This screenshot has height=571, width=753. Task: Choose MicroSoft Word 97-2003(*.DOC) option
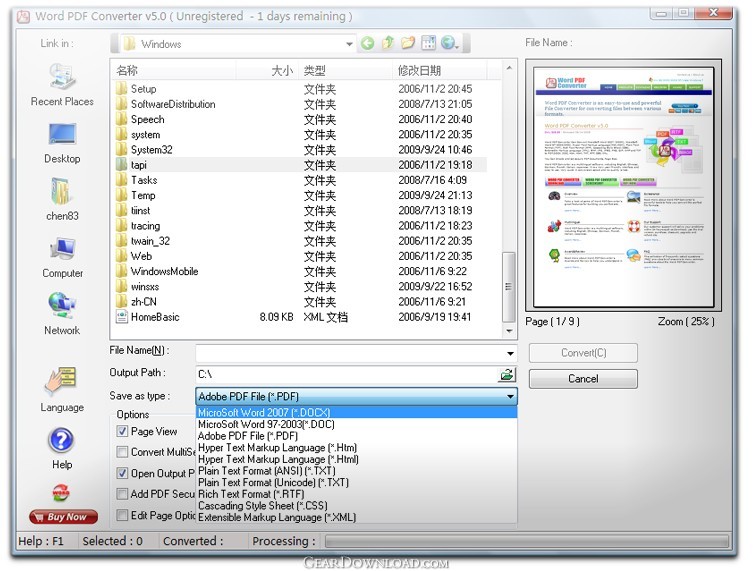[357, 424]
